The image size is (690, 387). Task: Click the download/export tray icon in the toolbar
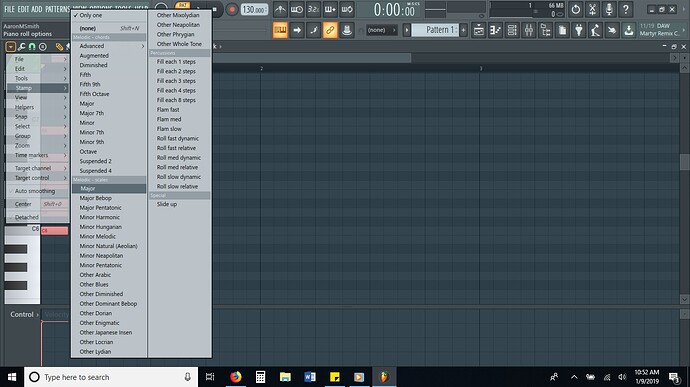(x=629, y=30)
